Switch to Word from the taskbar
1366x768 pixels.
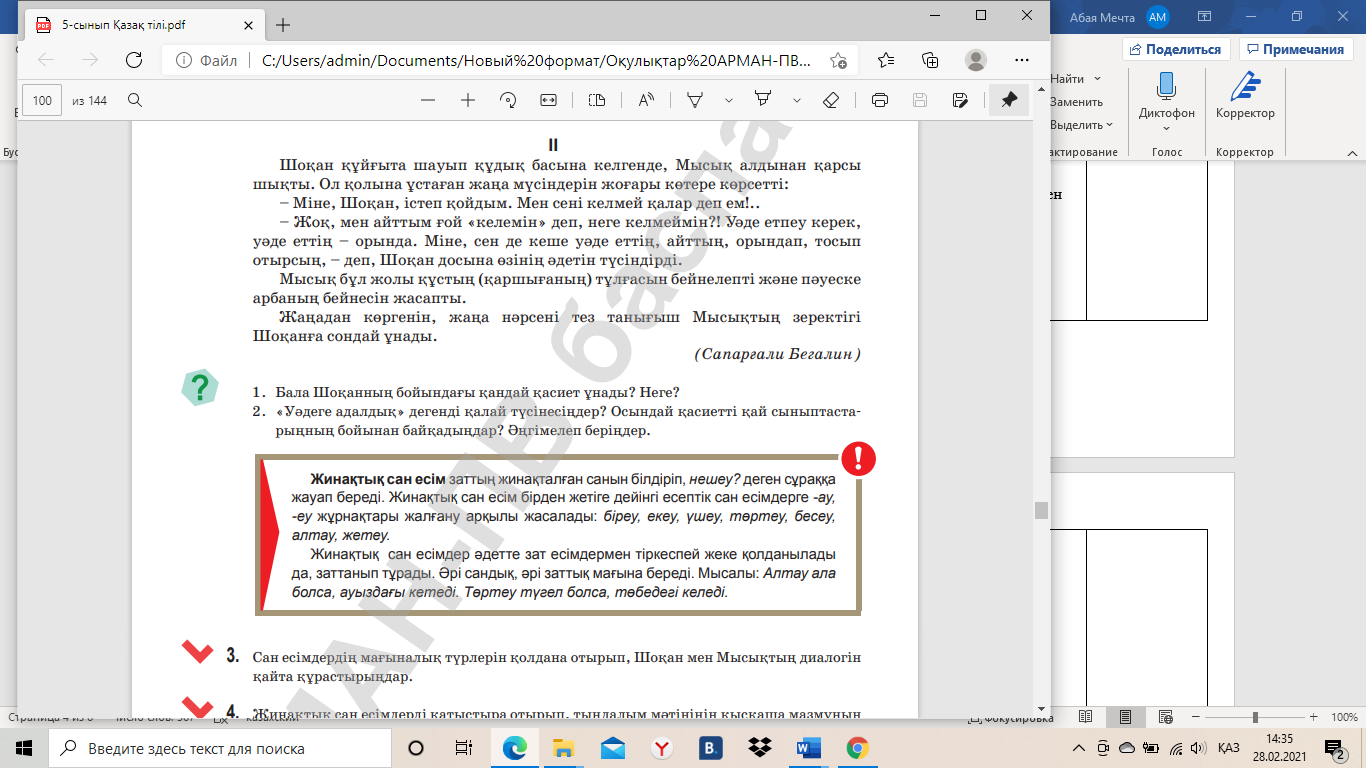click(808, 748)
